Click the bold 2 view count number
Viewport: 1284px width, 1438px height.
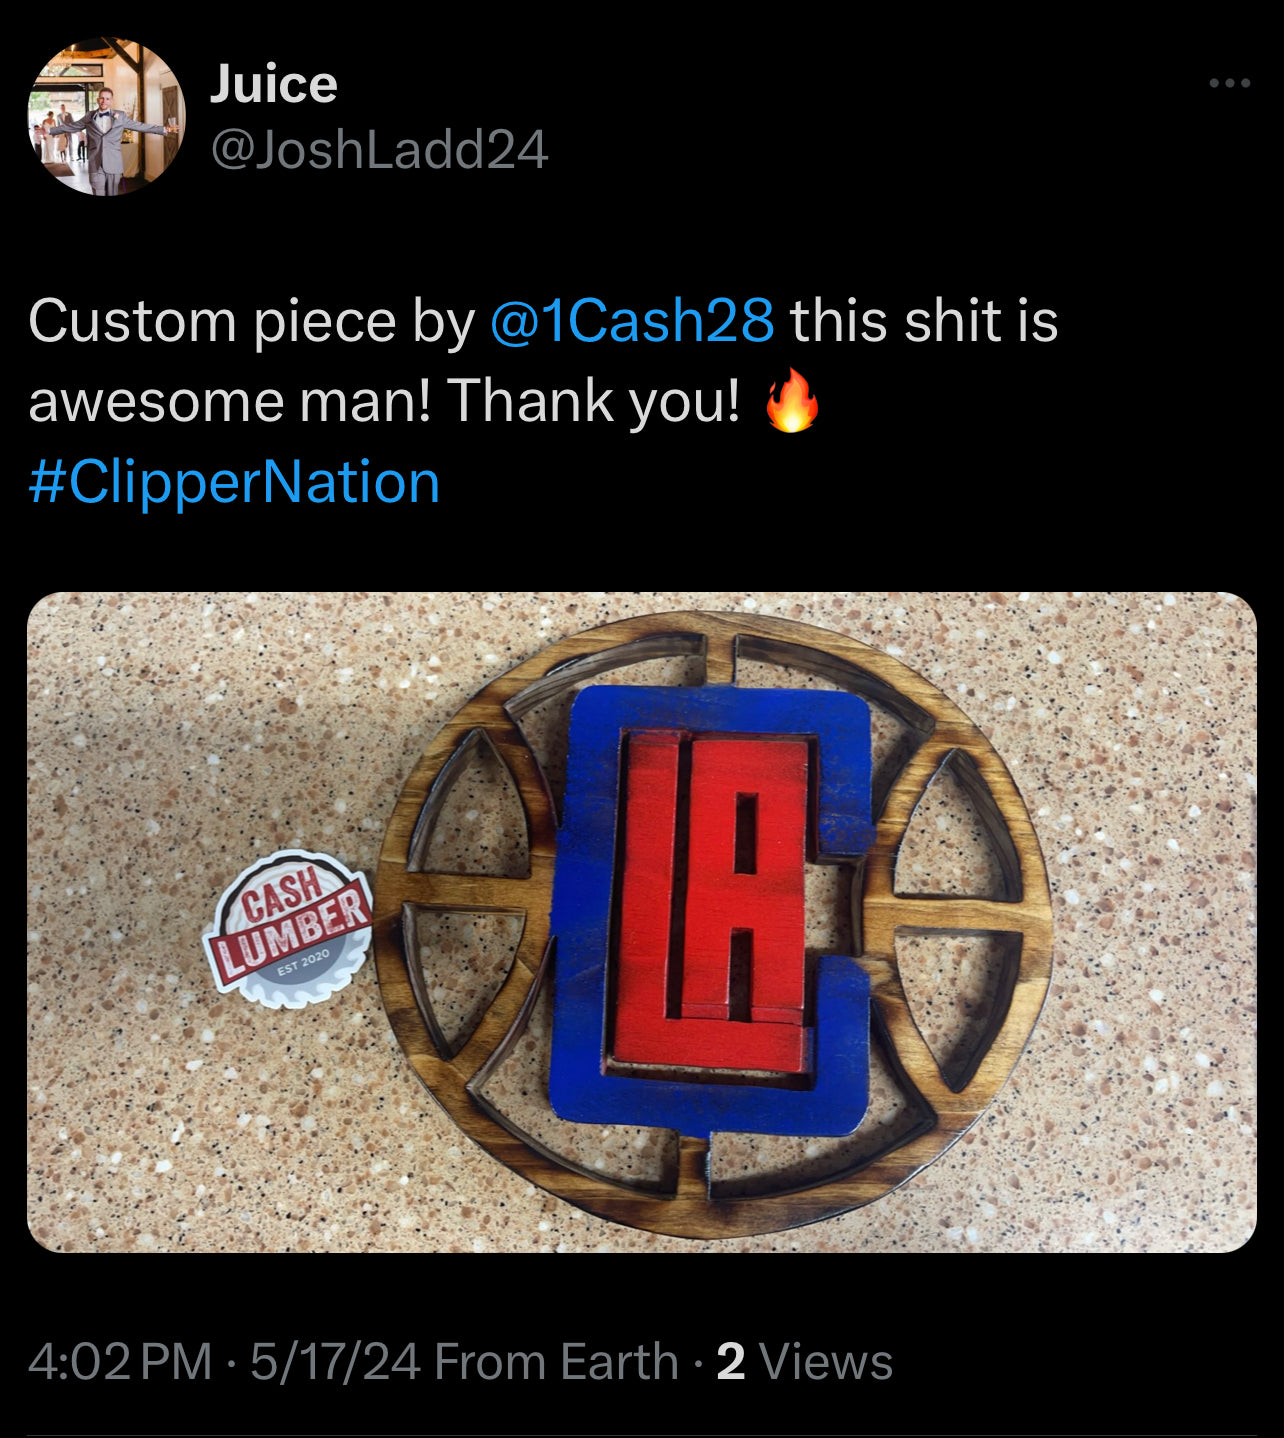[x=731, y=1362]
